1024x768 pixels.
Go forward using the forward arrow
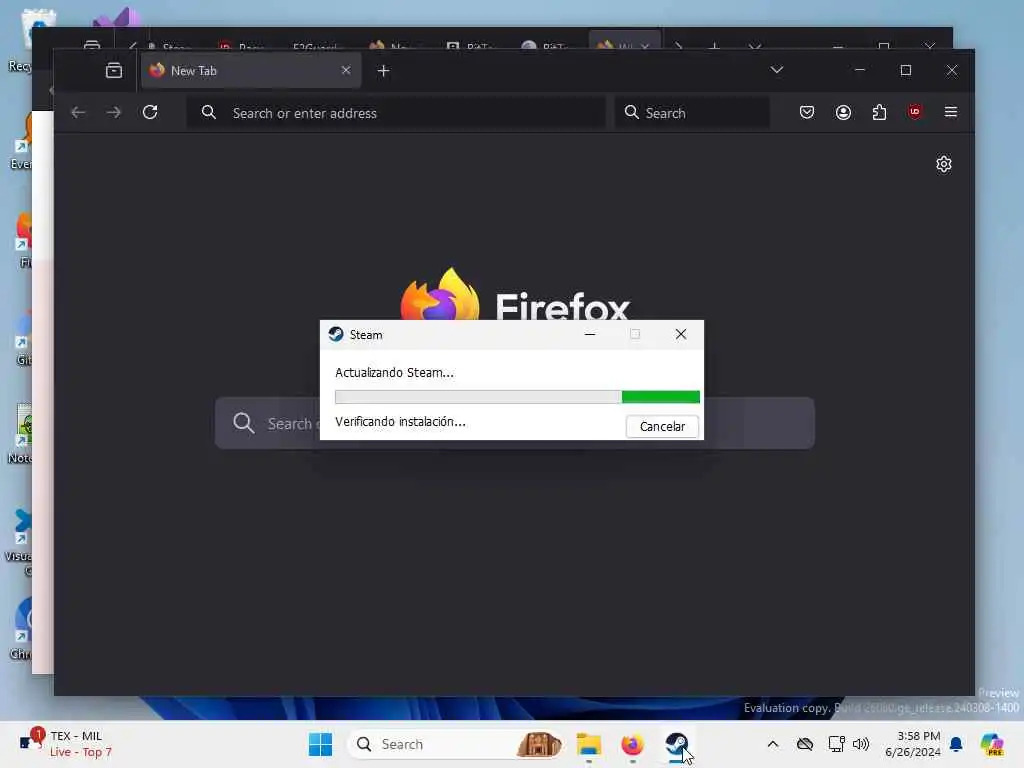tap(114, 112)
